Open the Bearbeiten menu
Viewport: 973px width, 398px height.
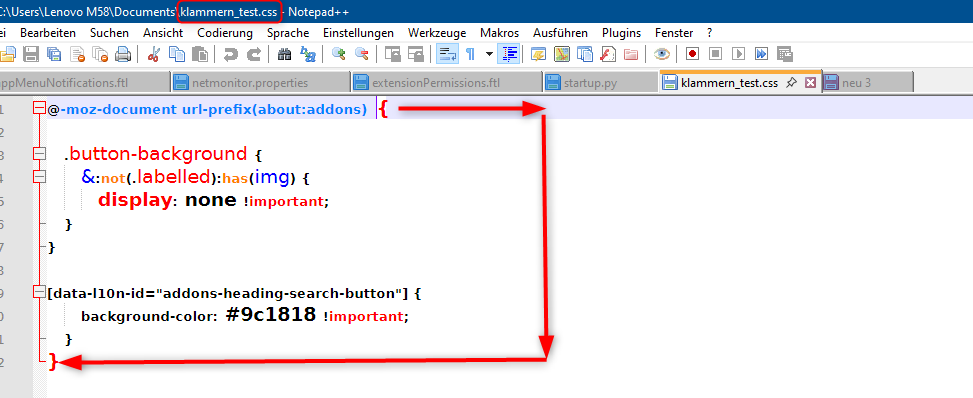[48, 33]
